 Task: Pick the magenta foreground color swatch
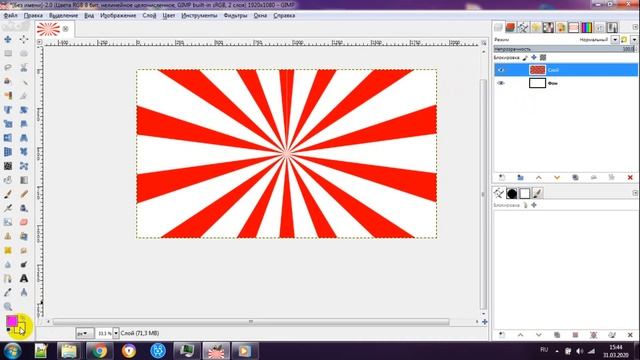(x=11, y=320)
